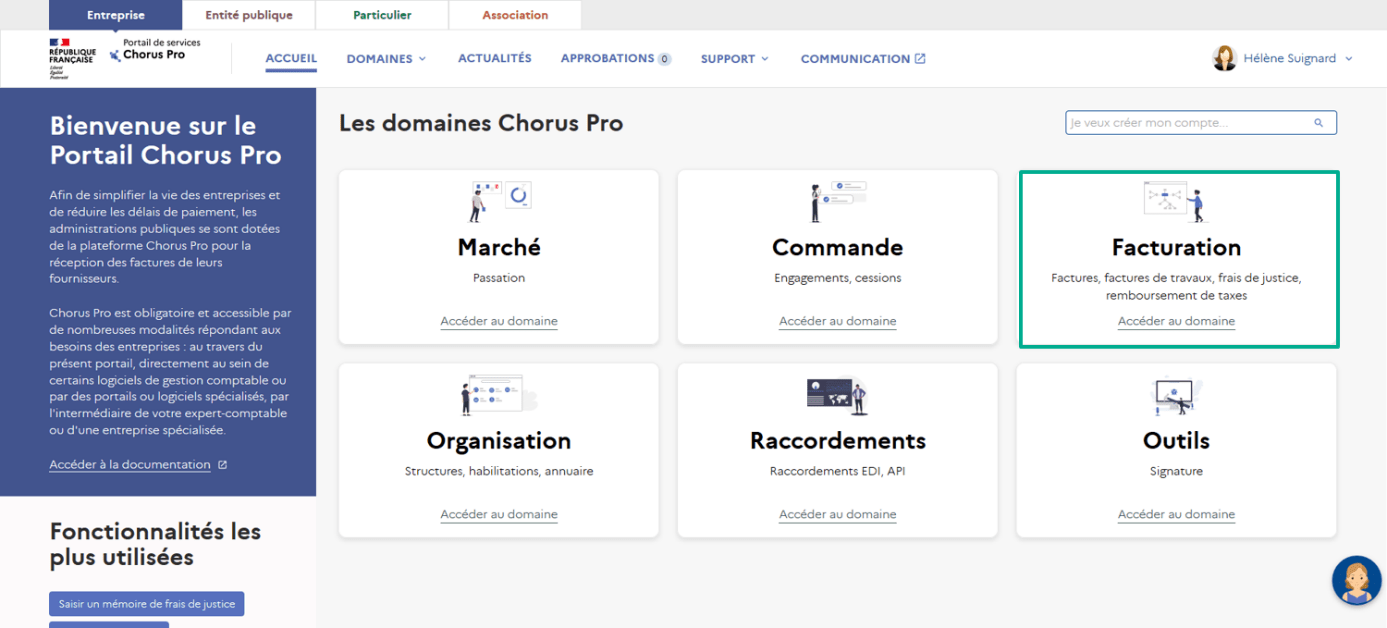
Task: Switch to the Entité publique tab
Action: [249, 15]
